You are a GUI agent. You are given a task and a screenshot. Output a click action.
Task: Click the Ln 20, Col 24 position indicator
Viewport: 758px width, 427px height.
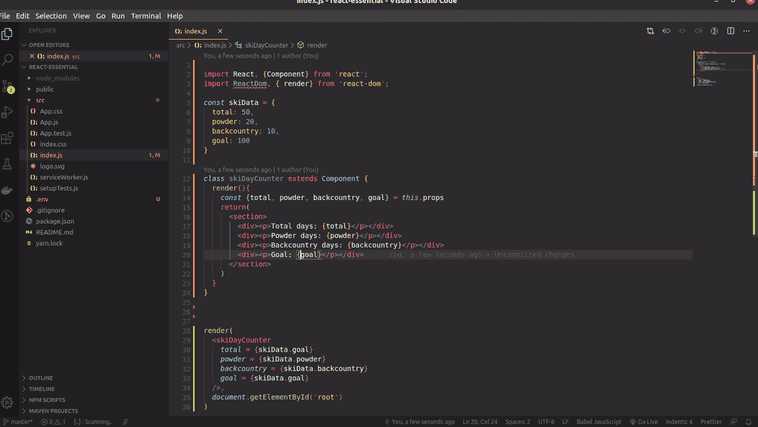pos(480,422)
